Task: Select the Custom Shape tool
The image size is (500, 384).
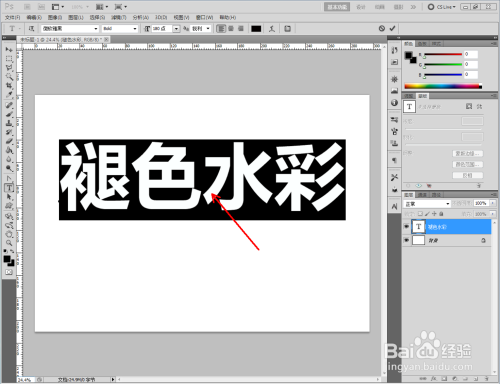Action: [9, 206]
